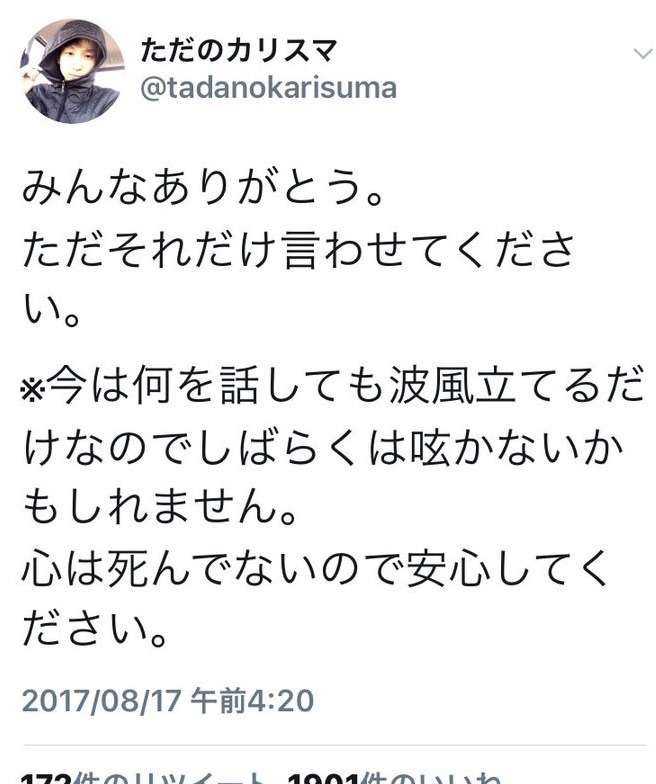Screen dimensions: 656x784
Task: View the 1901件のいいね likes list
Action: 394,778
